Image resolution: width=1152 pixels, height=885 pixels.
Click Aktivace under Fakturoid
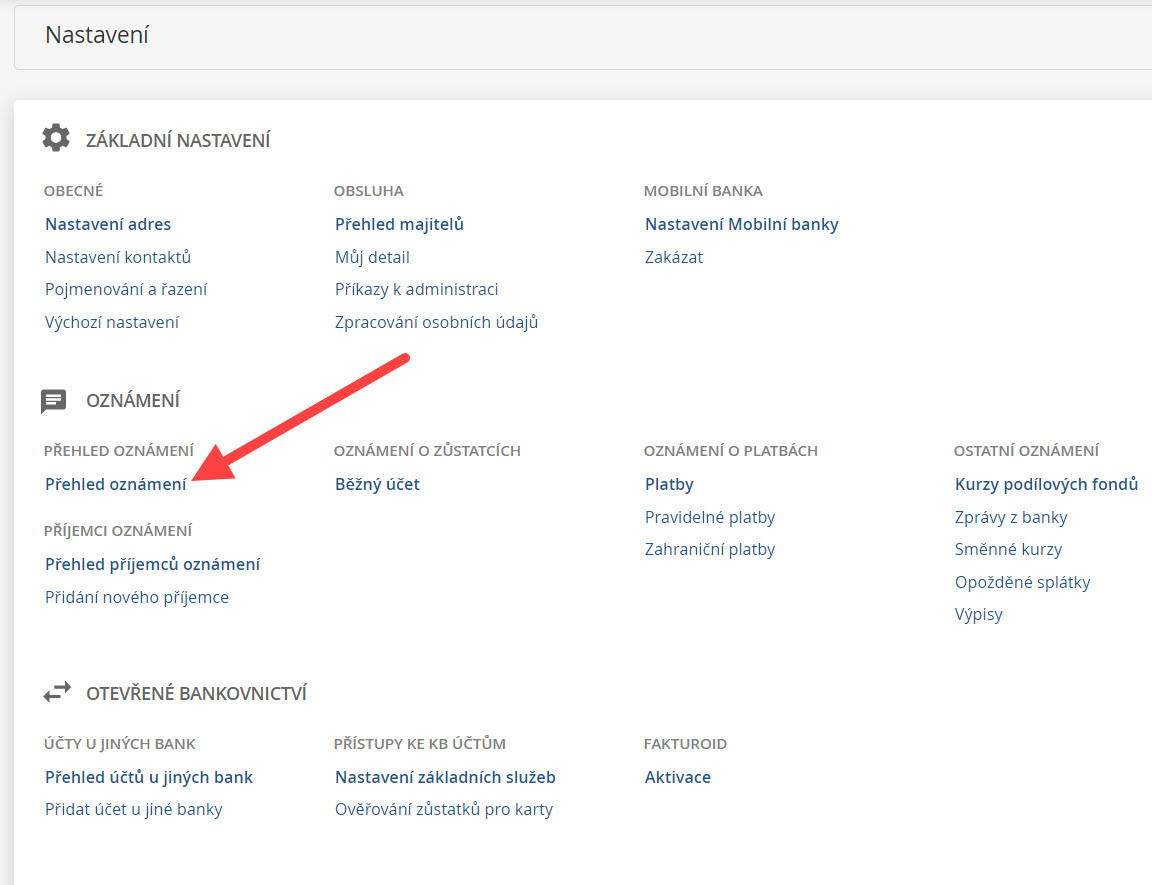pos(677,777)
